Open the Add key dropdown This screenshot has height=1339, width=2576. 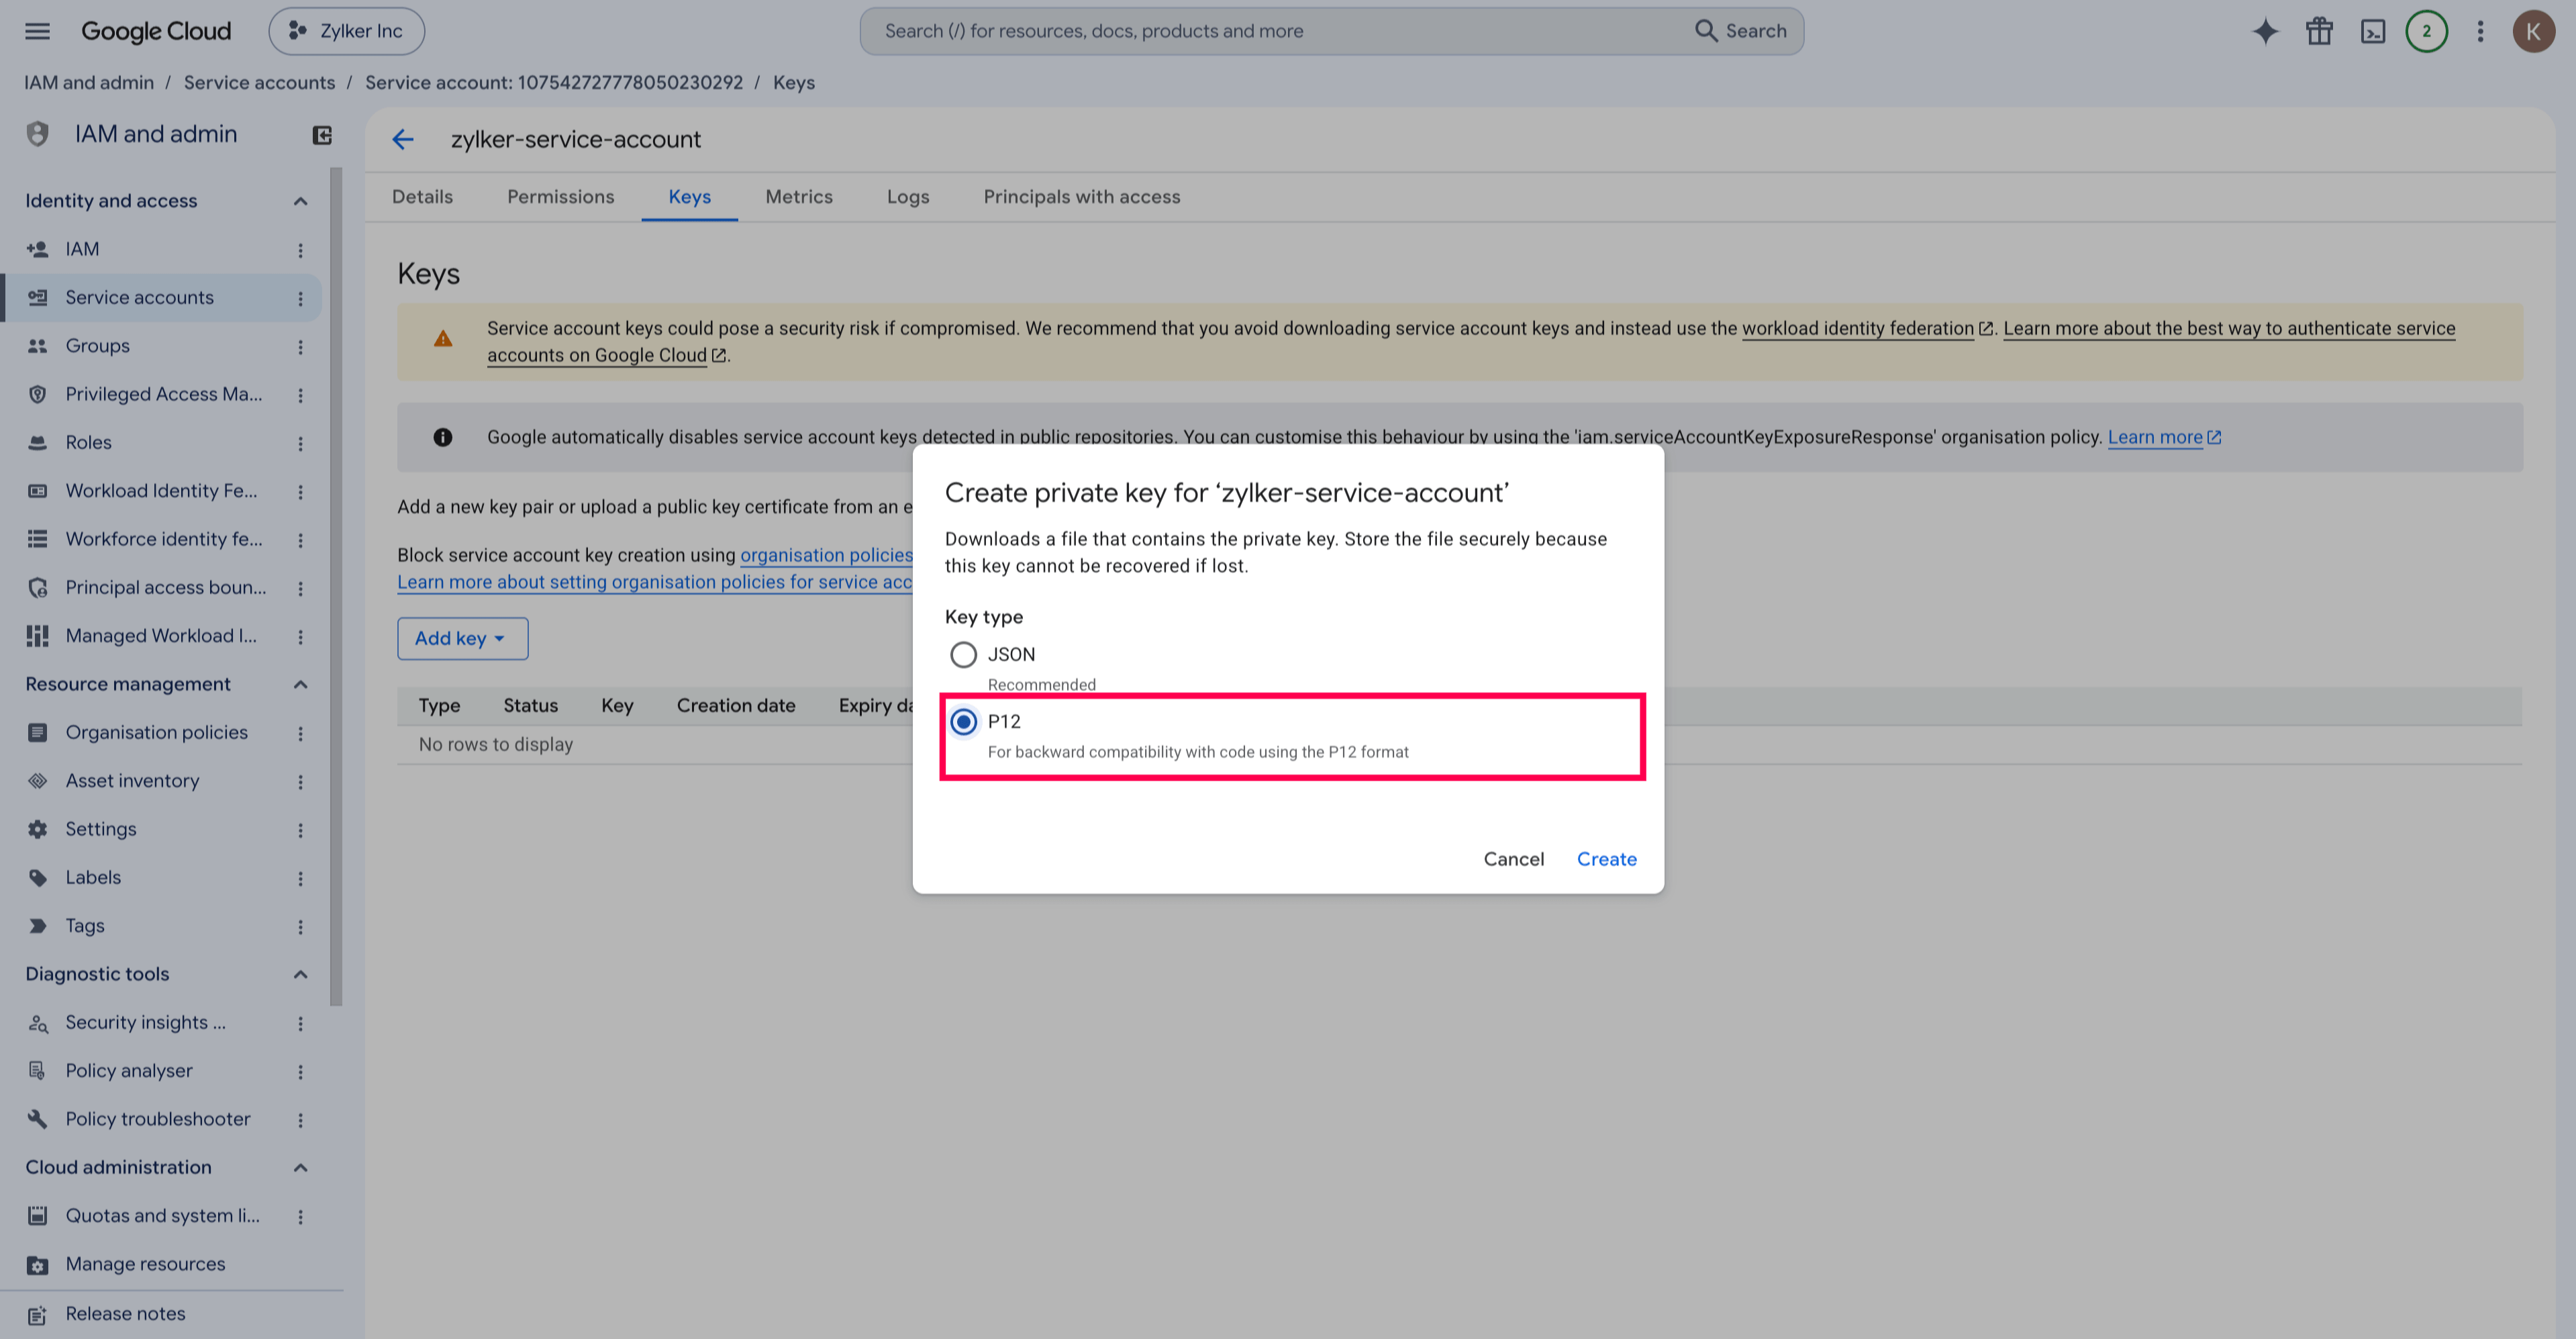(462, 638)
